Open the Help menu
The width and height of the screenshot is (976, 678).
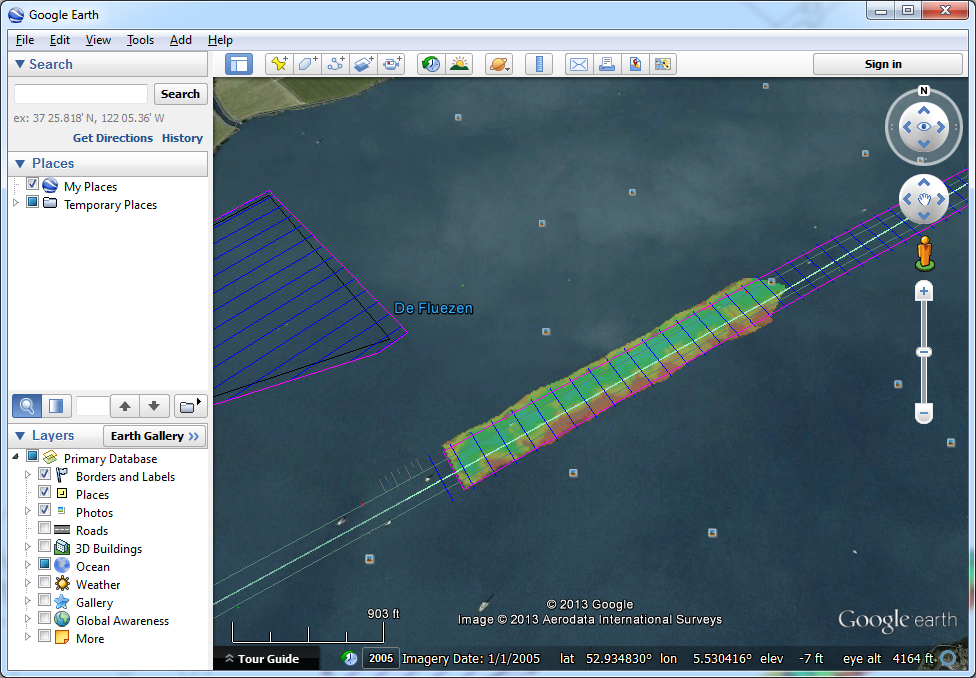pyautogui.click(x=220, y=40)
